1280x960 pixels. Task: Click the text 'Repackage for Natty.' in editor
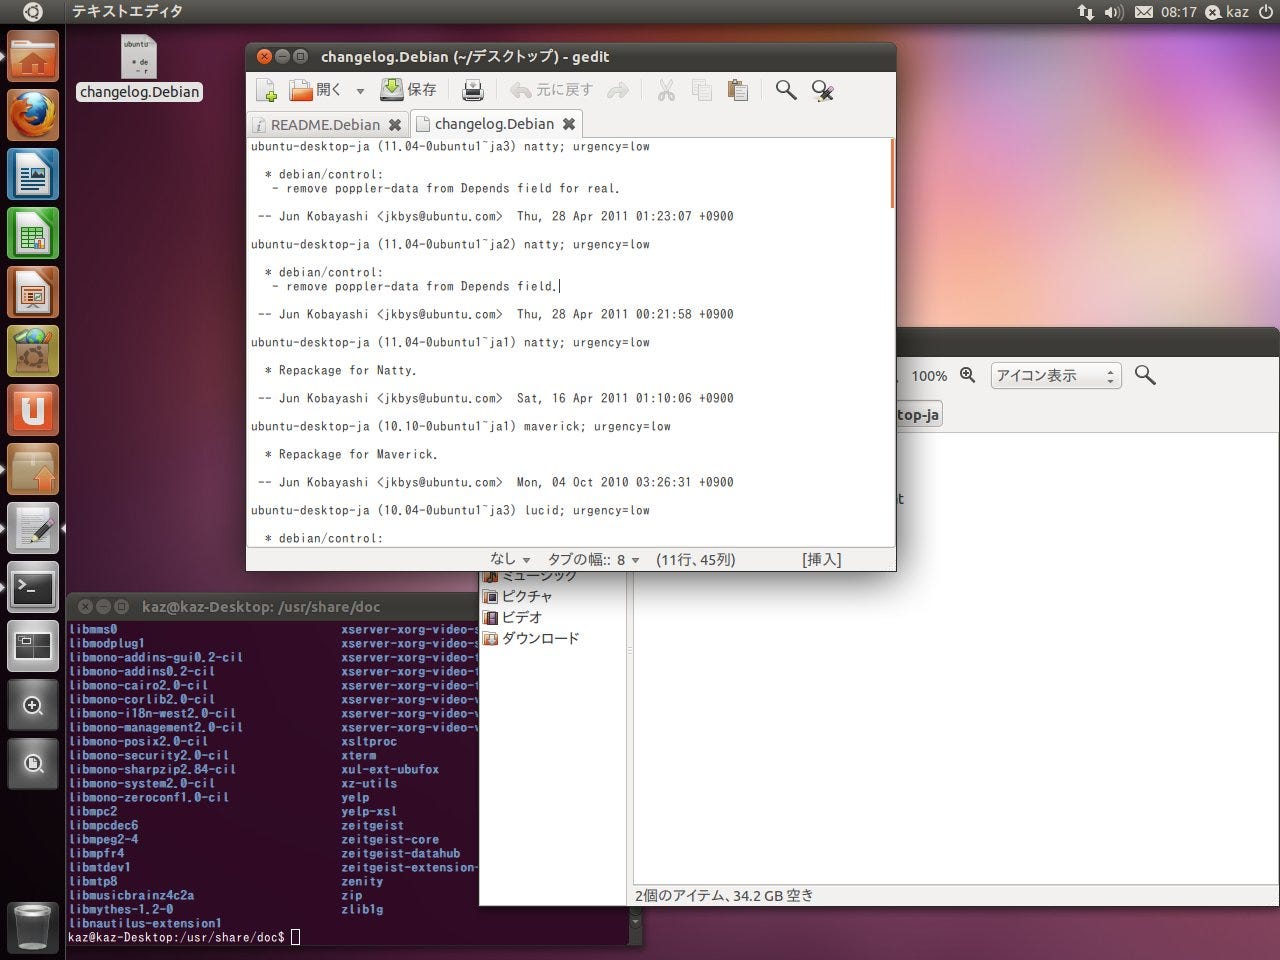[347, 370]
